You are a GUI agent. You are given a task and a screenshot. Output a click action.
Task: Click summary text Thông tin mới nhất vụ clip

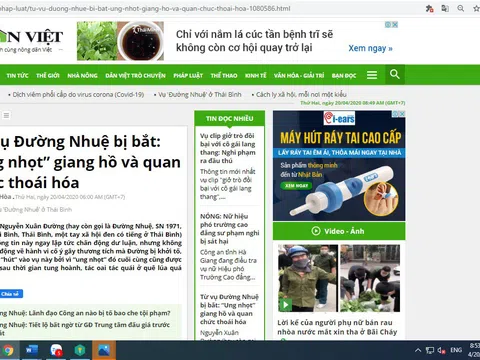tap(228, 184)
